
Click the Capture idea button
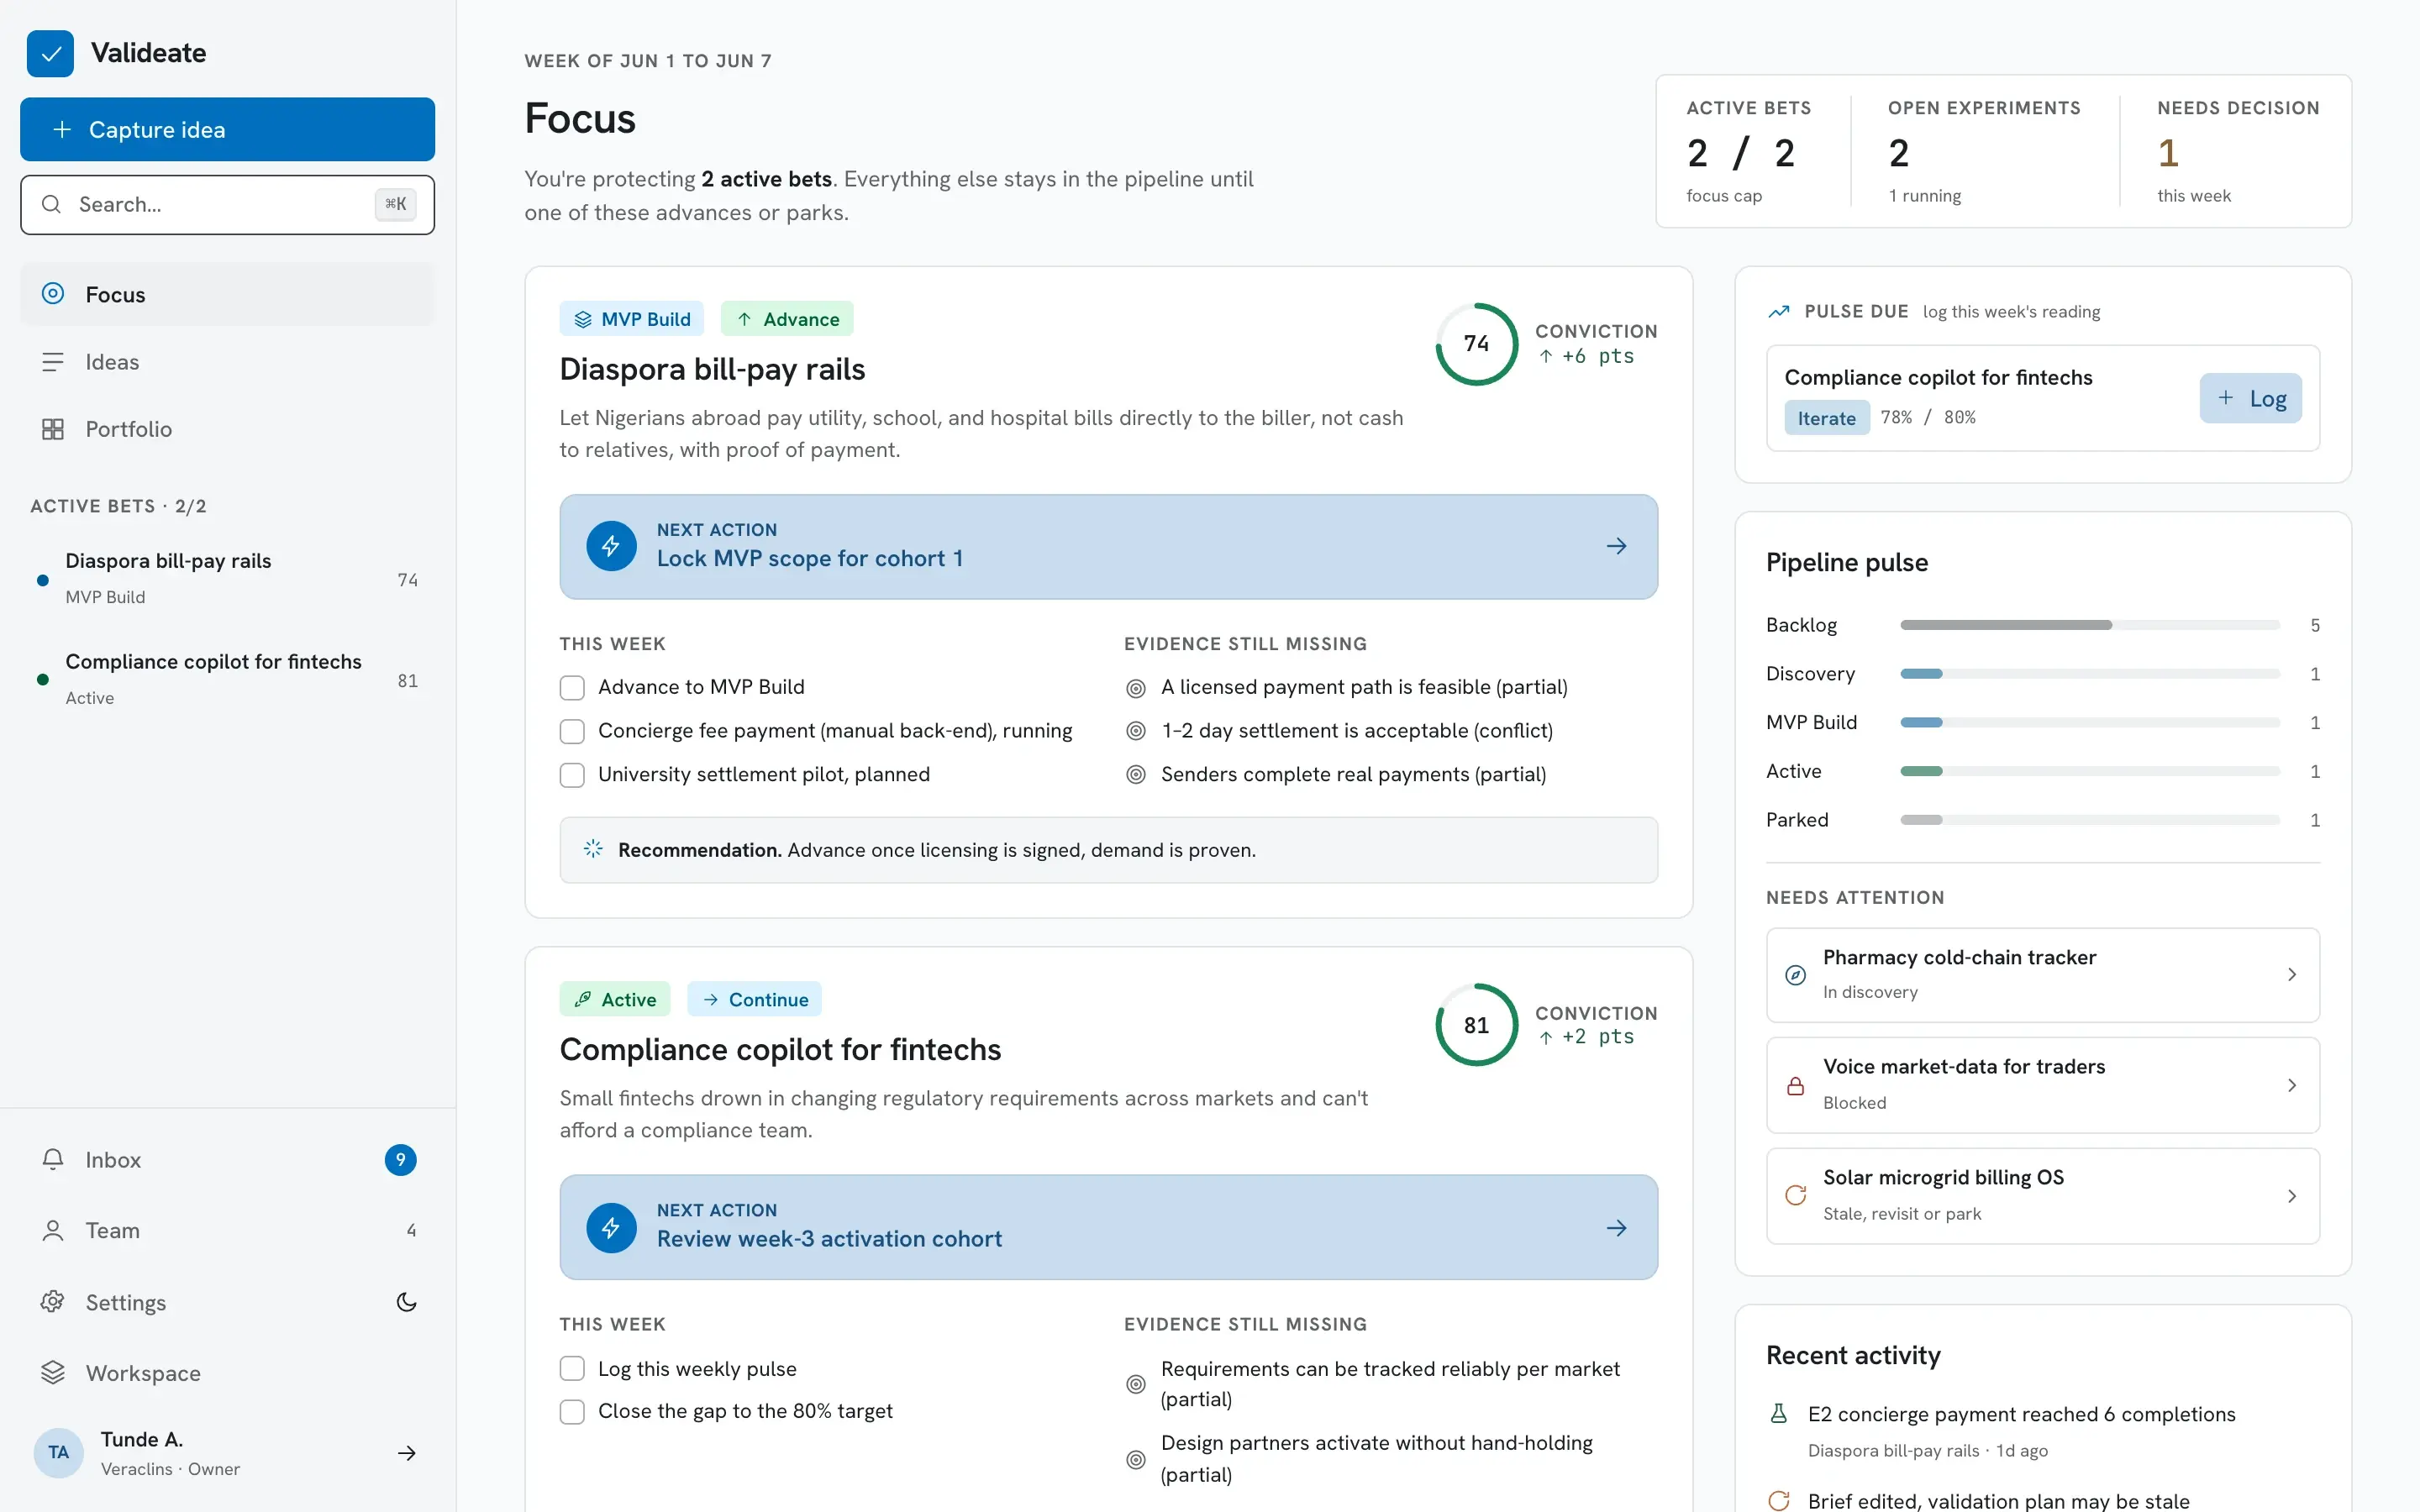coord(228,129)
